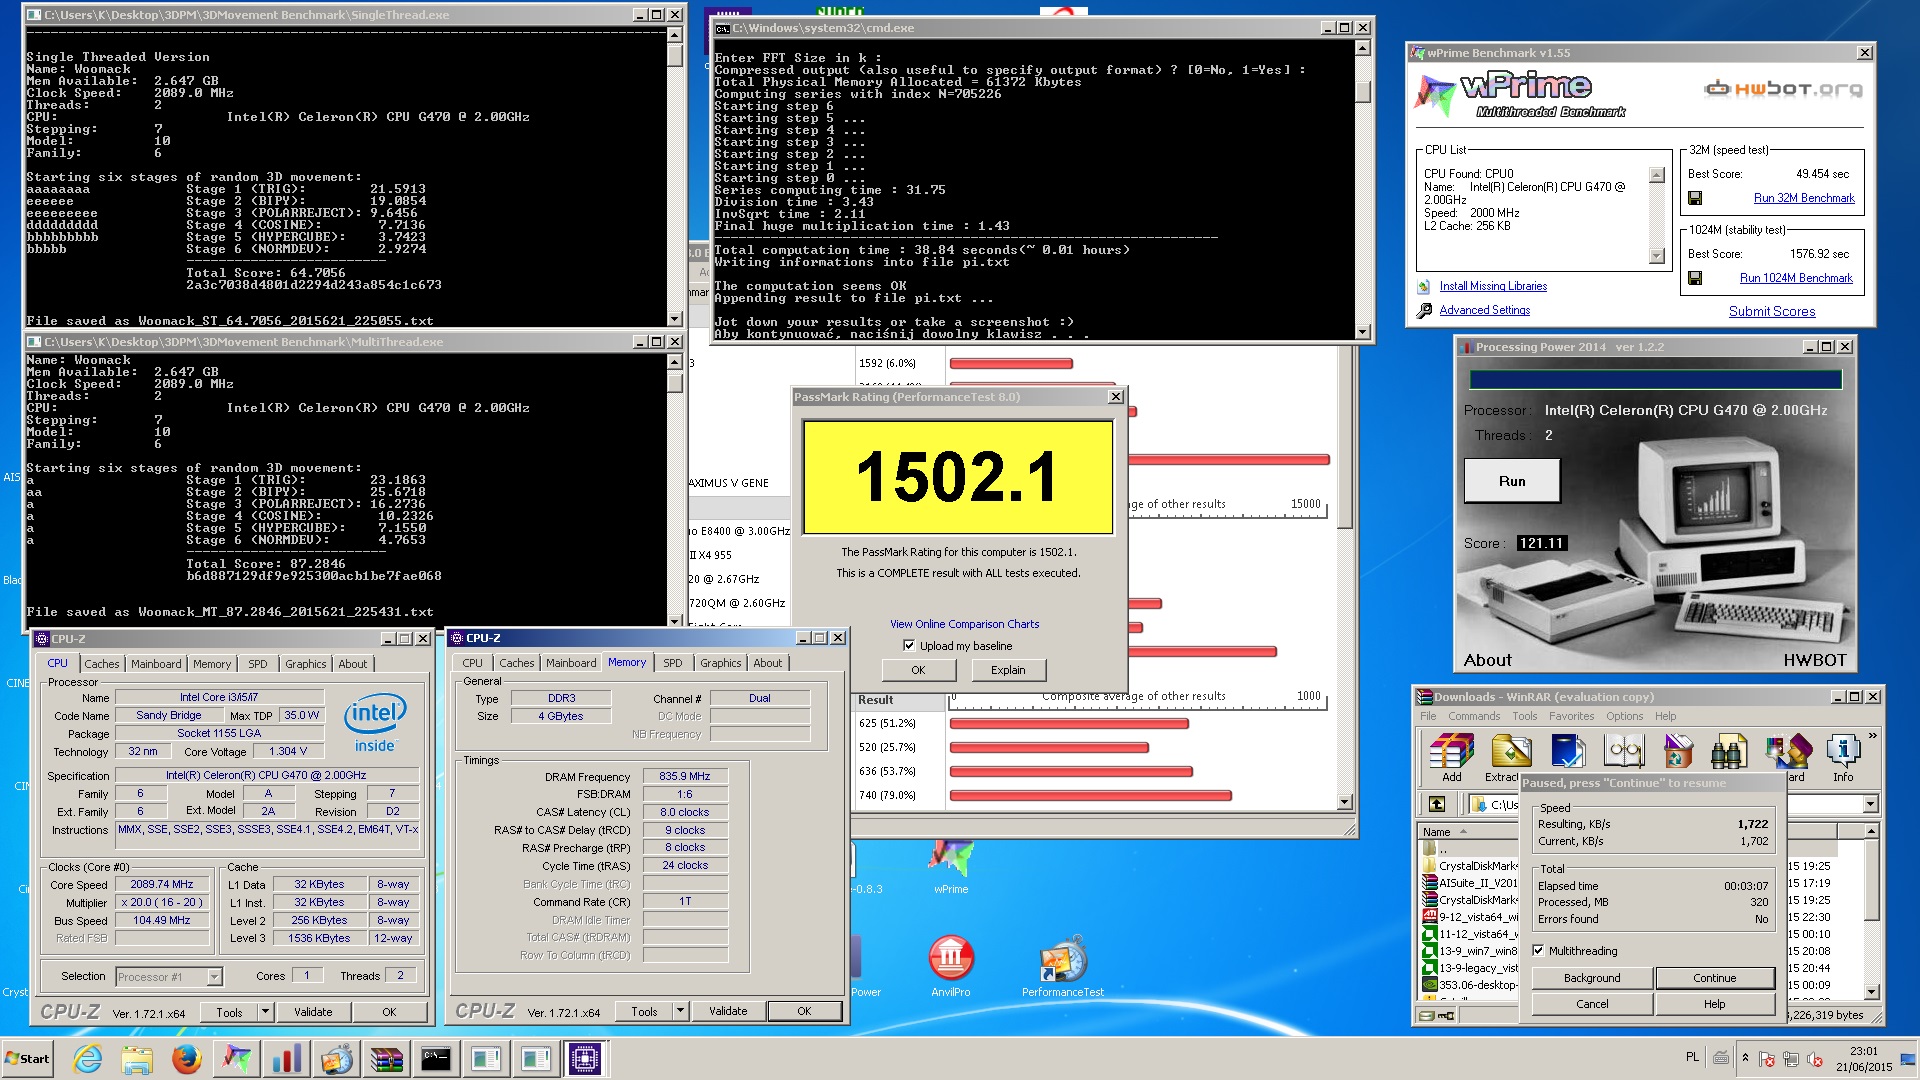
Task: Click the WinRAR Delete recycle-bin icon
Action: [x=1678, y=751]
